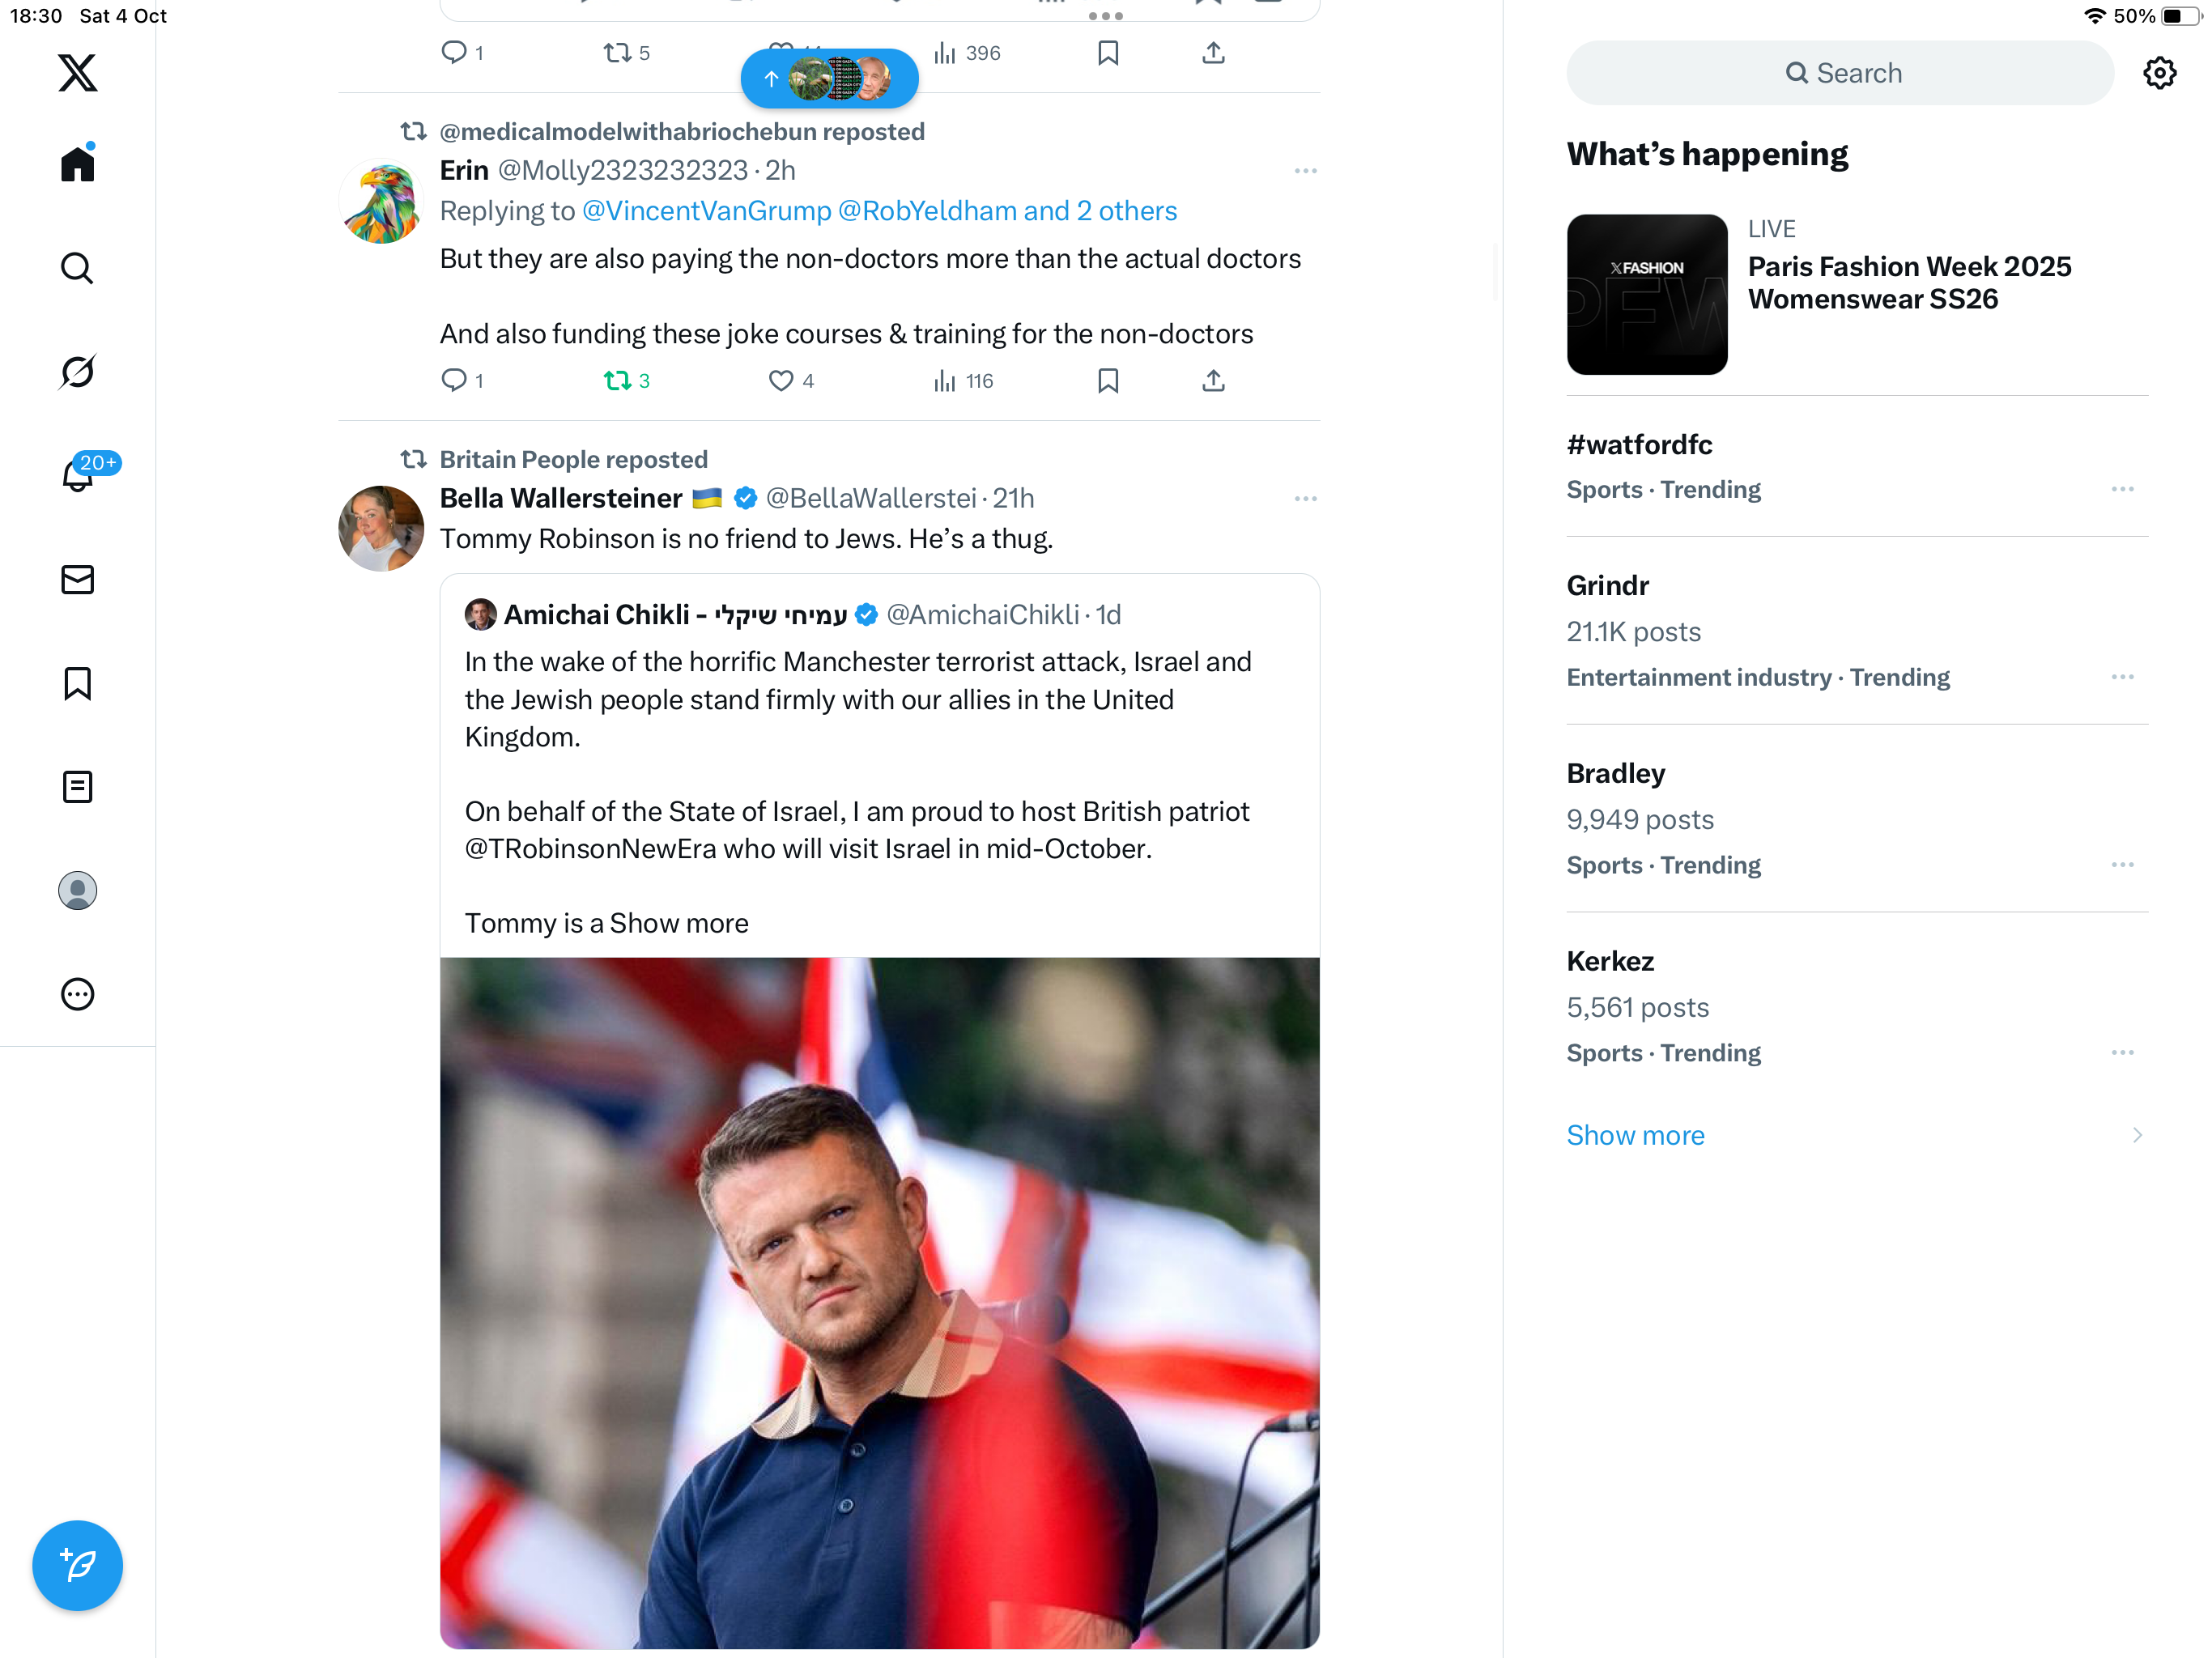Viewport: 2212px width, 1658px height.
Task: Open Paris Fashion Week live thumbnail
Action: click(x=1646, y=295)
